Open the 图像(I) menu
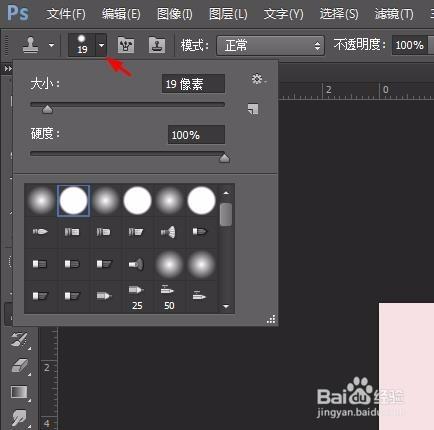This screenshot has height=430, width=434. click(175, 14)
